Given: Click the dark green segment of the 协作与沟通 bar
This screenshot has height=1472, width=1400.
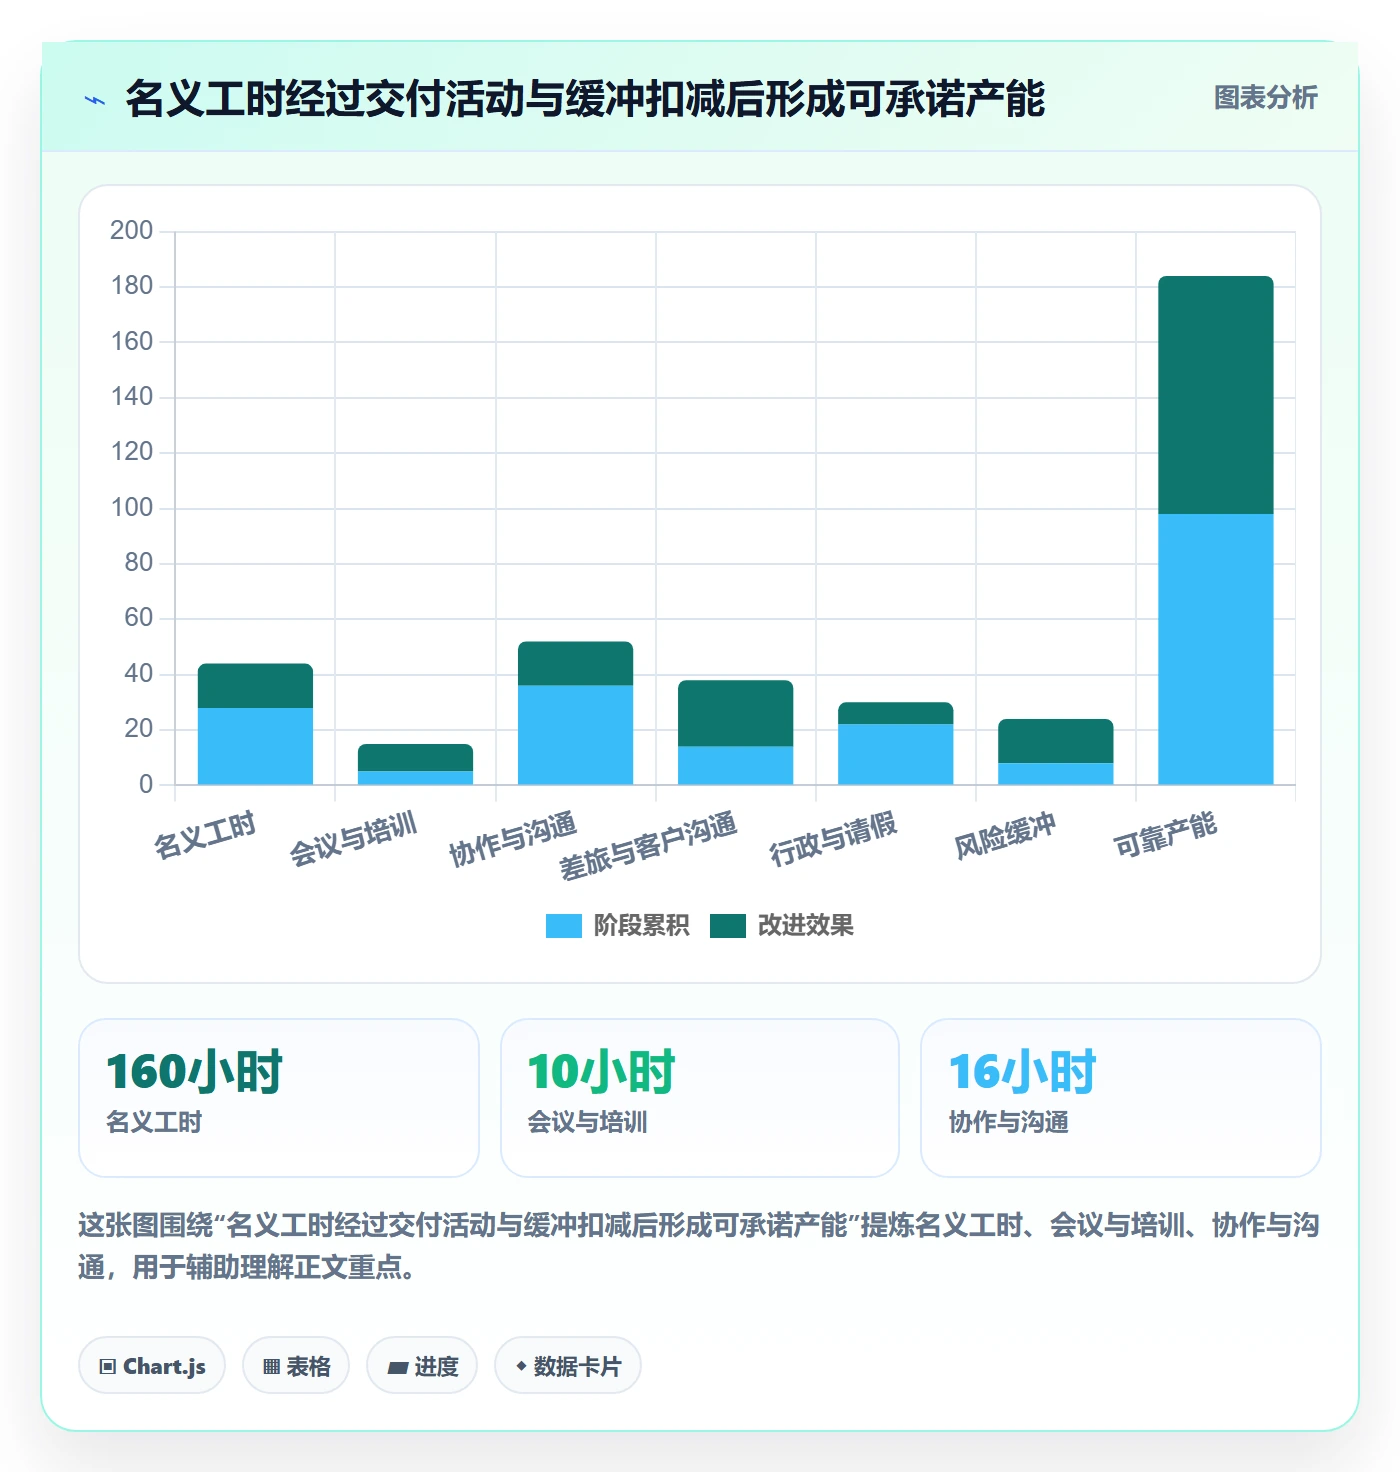Looking at the screenshot, I should (x=575, y=664).
